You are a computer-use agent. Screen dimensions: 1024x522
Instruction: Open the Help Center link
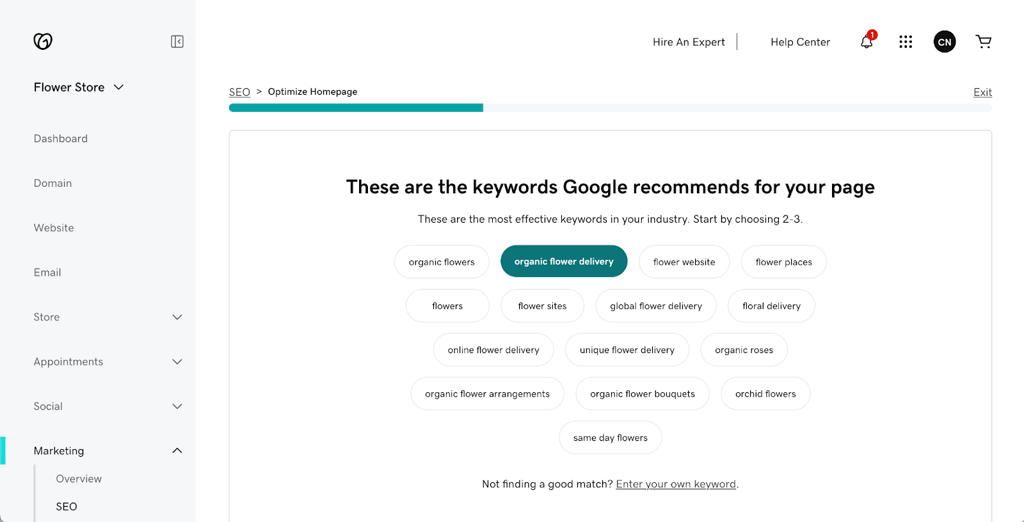tap(800, 42)
